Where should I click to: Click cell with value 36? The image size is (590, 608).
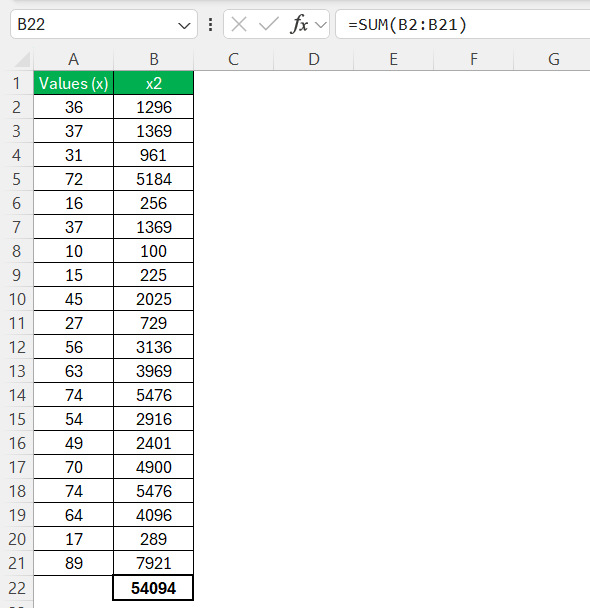(x=74, y=107)
